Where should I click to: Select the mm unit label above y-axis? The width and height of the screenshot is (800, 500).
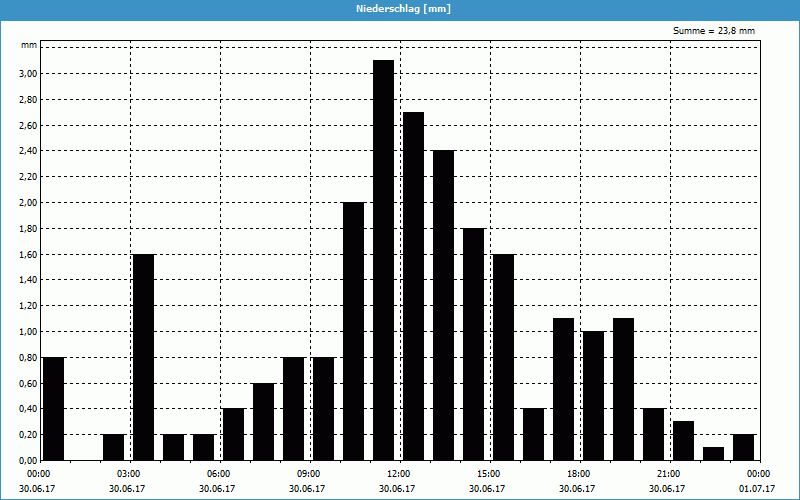(x=30, y=46)
